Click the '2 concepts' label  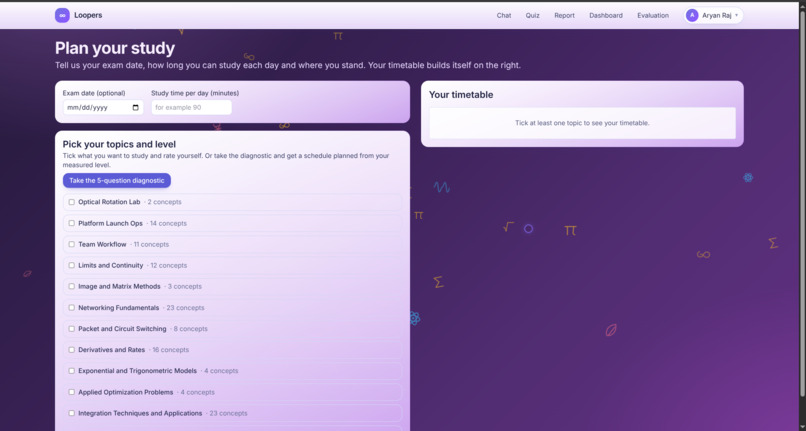(x=164, y=202)
